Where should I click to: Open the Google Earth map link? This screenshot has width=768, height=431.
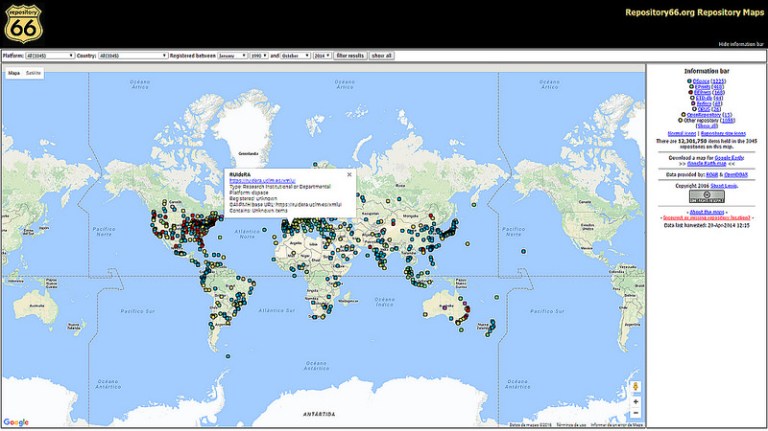[707, 164]
